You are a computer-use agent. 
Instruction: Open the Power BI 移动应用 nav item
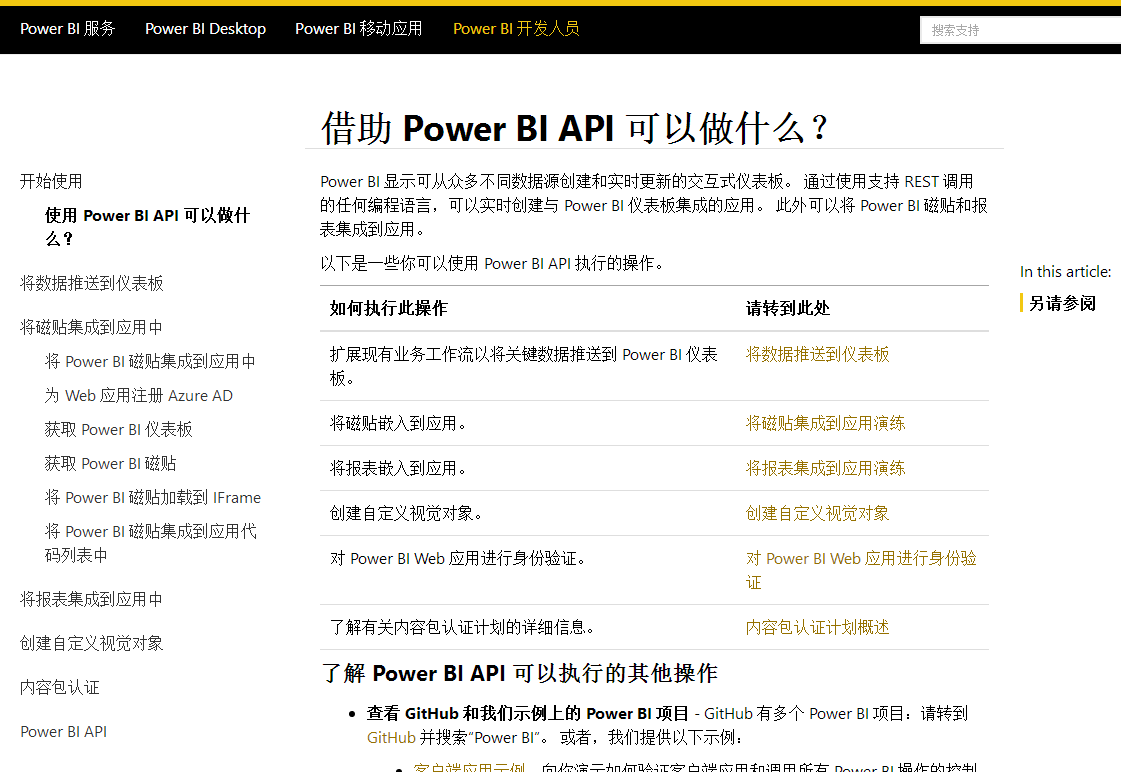(x=358, y=29)
